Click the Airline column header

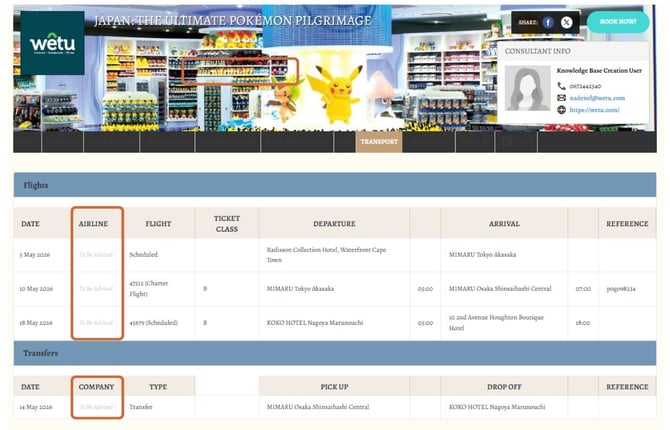(93, 224)
